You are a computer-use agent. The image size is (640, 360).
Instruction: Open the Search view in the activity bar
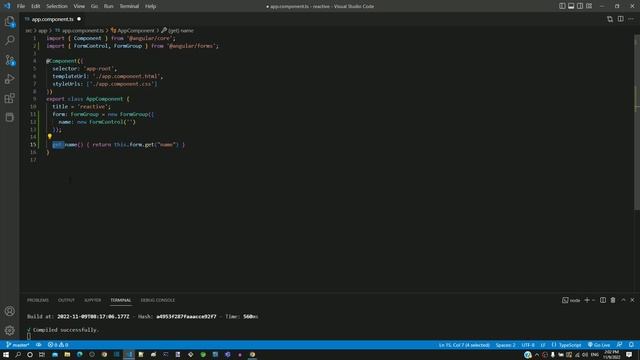click(9, 40)
